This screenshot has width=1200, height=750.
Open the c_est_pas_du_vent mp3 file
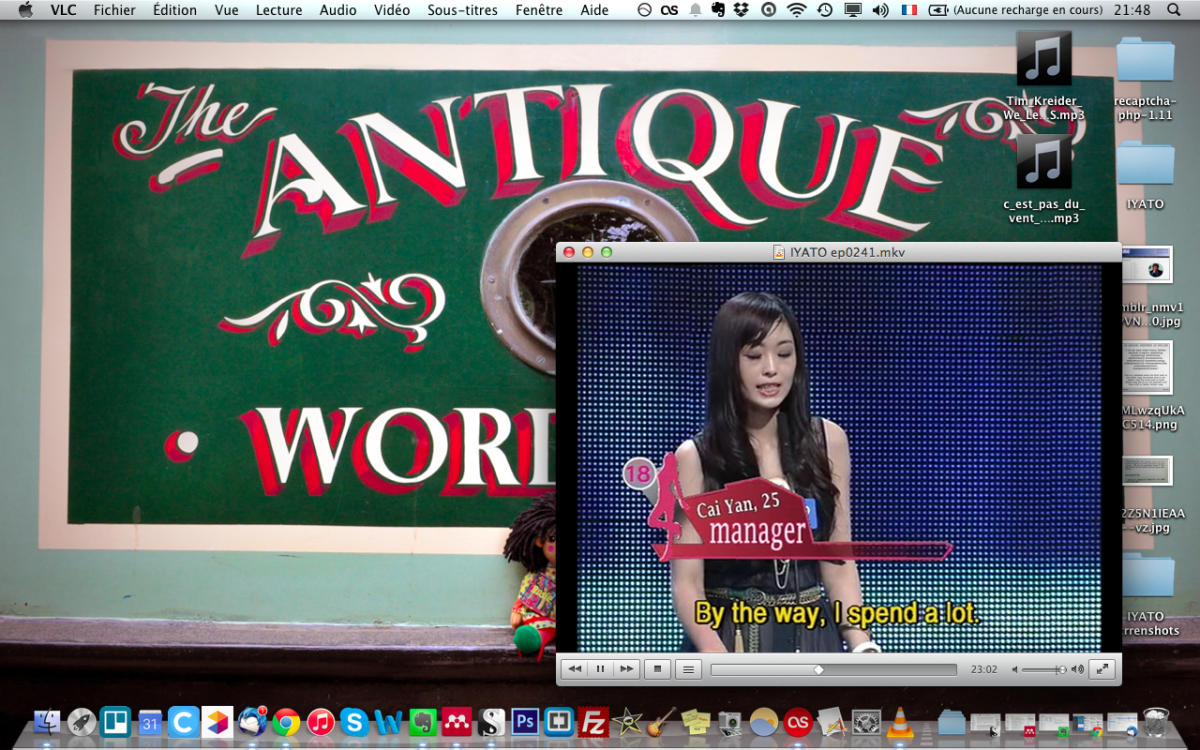click(x=1043, y=167)
